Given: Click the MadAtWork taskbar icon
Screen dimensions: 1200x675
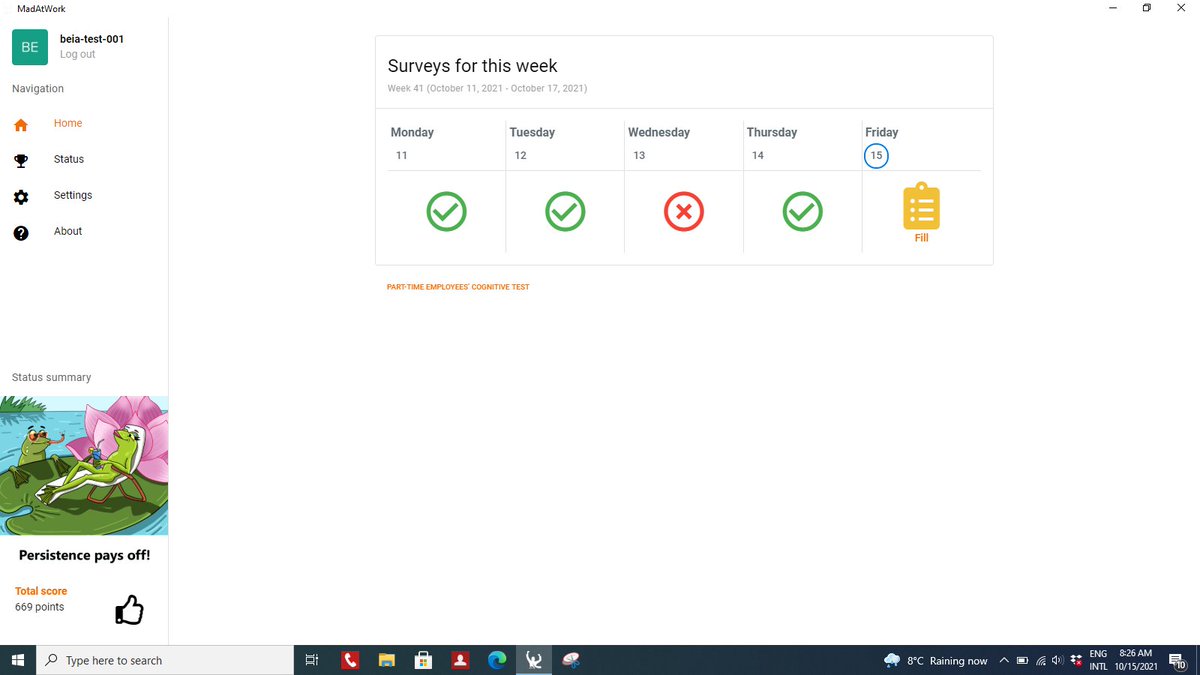Looking at the screenshot, I should pos(534,660).
